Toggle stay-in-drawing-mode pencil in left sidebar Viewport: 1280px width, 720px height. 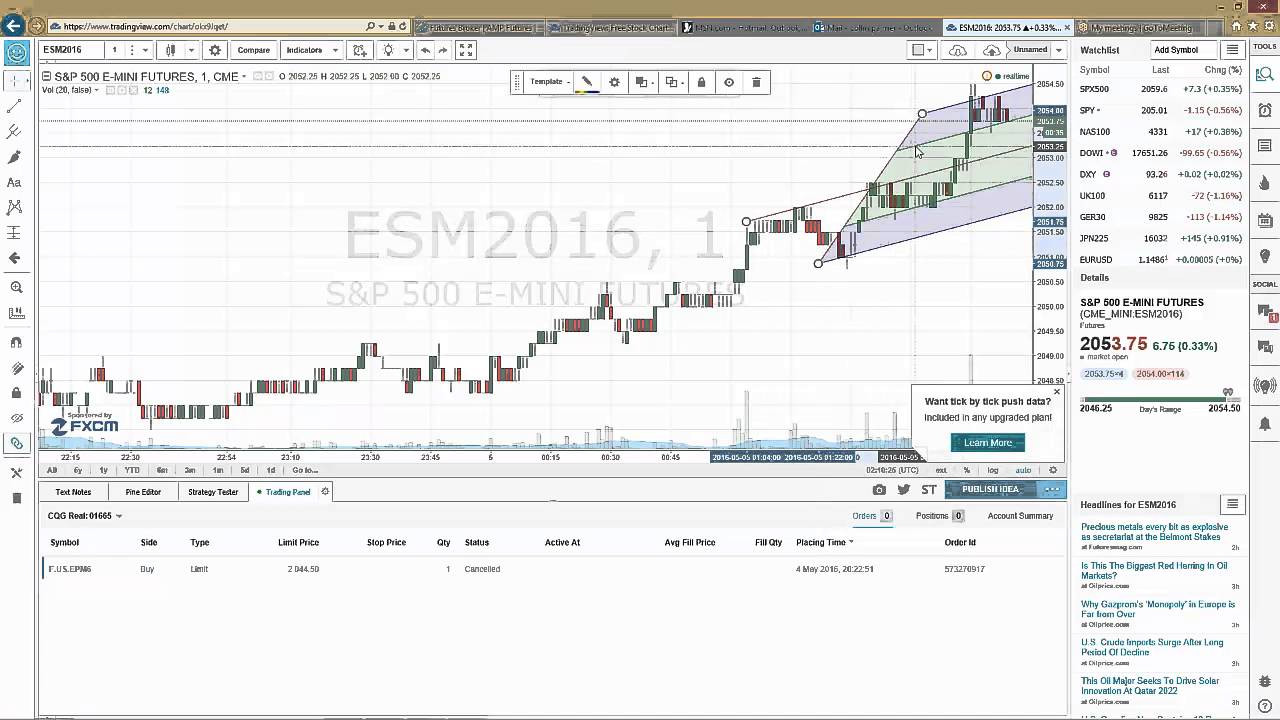[x=15, y=368]
